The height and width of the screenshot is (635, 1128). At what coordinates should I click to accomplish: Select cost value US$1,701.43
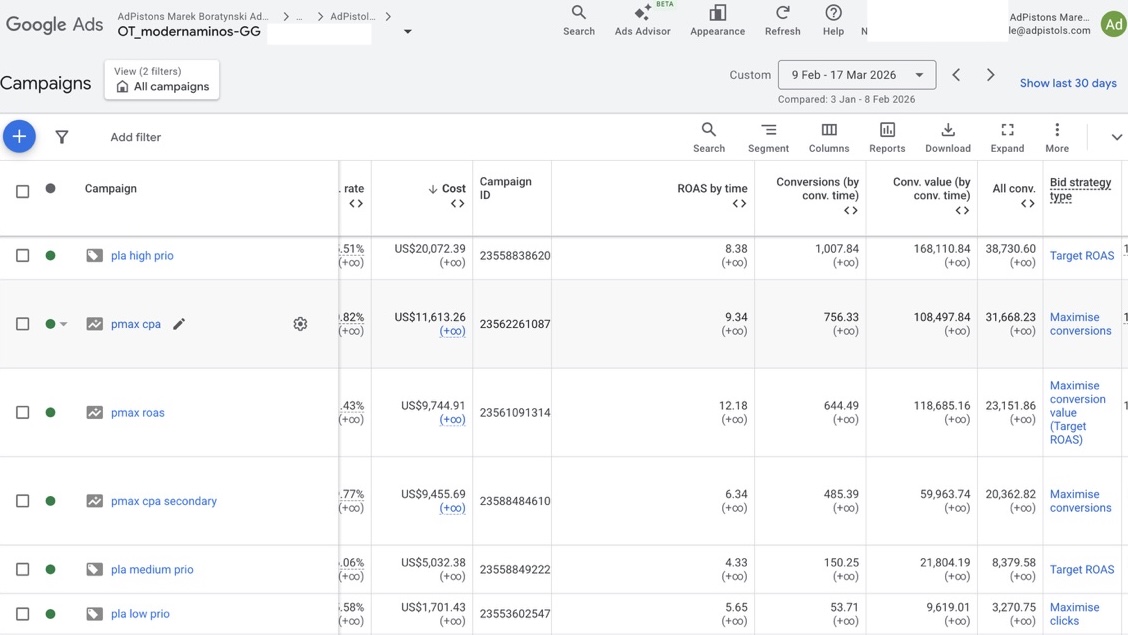click(433, 607)
